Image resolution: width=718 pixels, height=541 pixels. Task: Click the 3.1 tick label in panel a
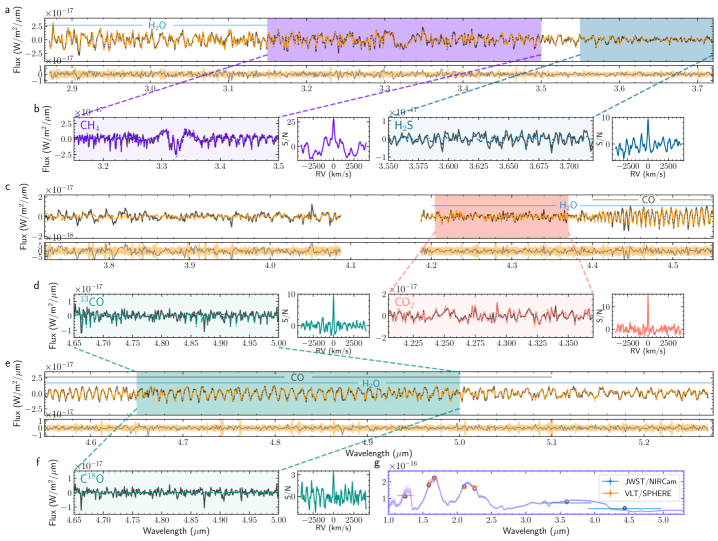coord(228,88)
